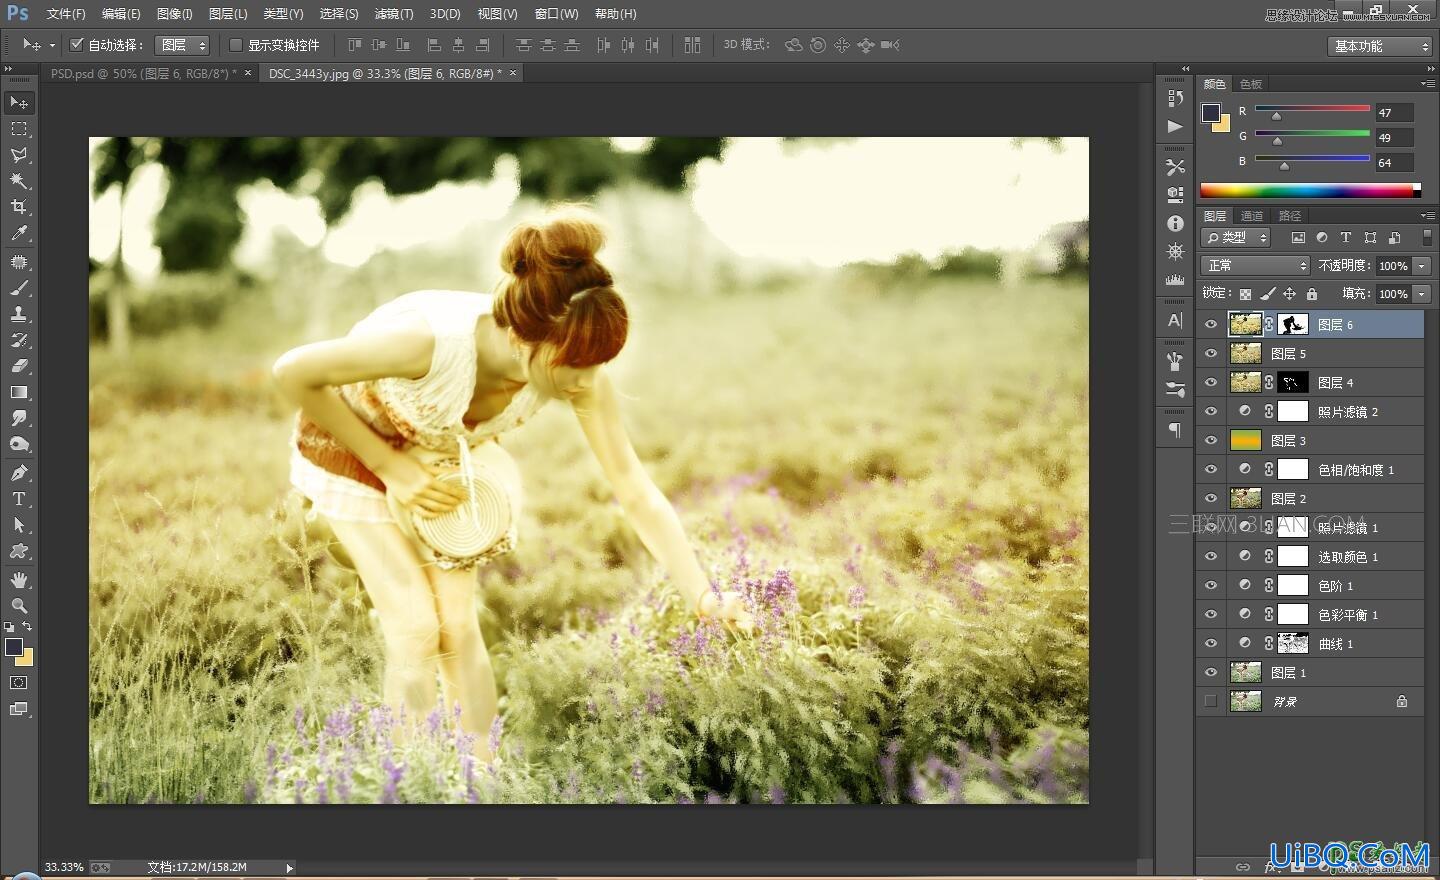This screenshot has height=880, width=1440.
Task: Open the status bar info arrow
Action: tap(289, 867)
